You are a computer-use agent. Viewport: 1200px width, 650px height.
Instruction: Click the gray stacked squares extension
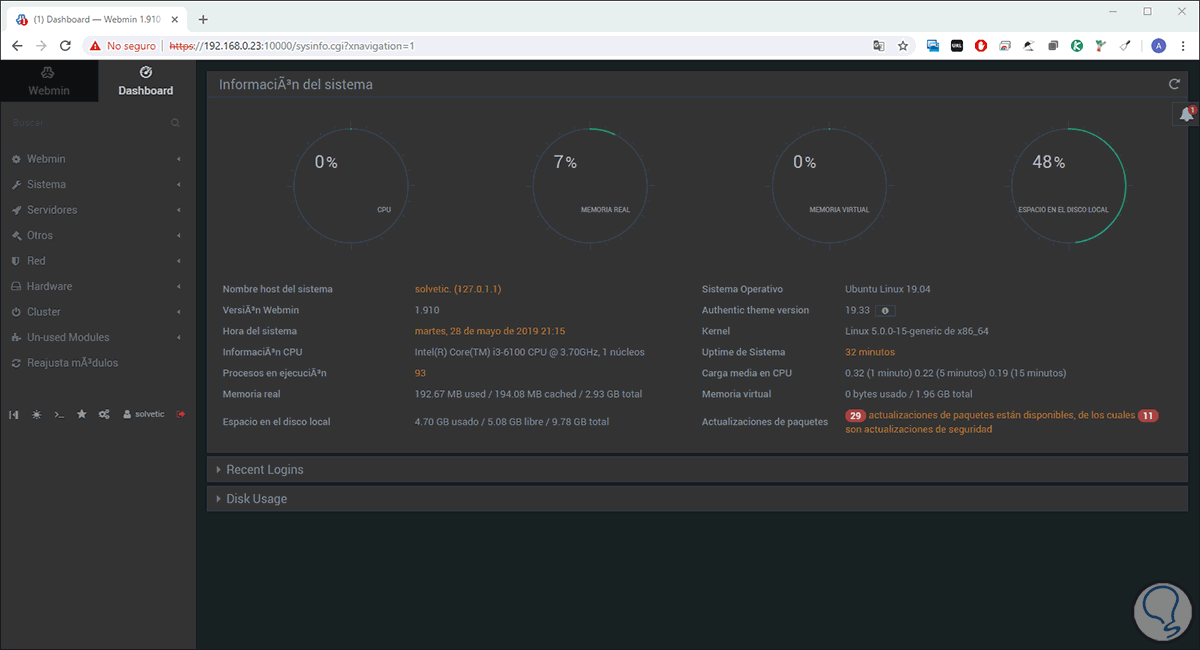point(1054,46)
